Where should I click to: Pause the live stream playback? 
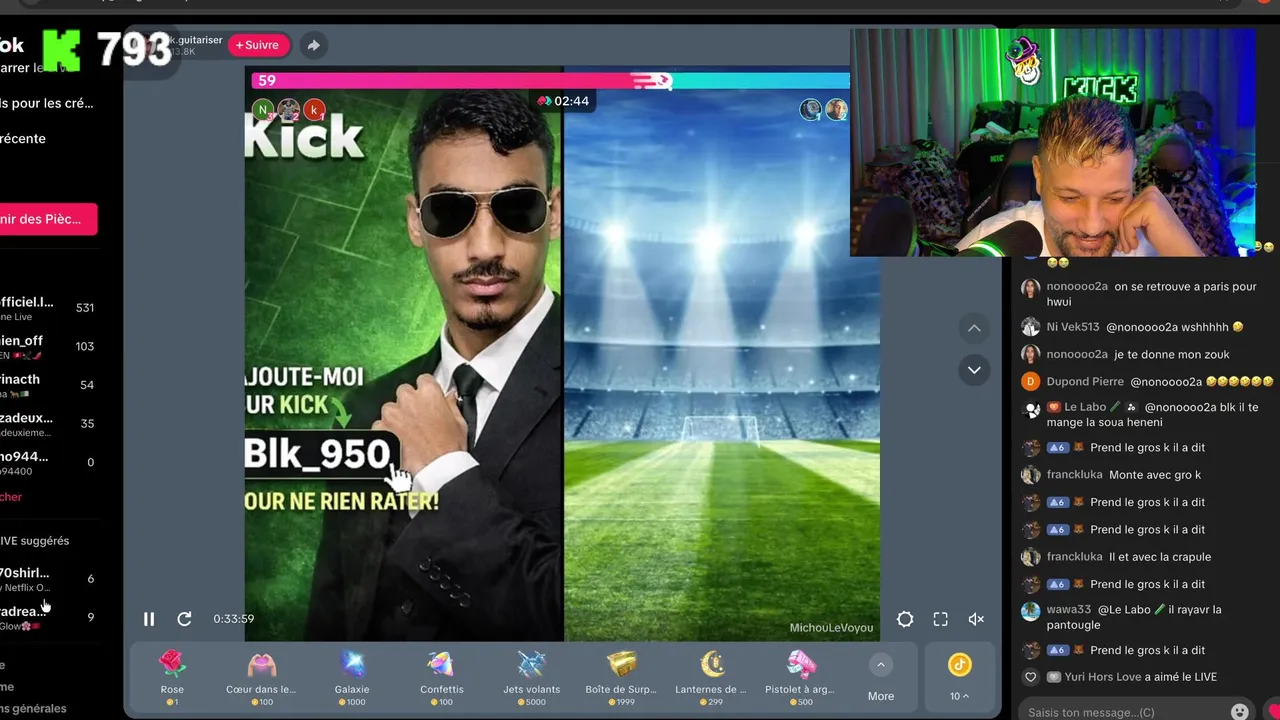click(x=149, y=619)
